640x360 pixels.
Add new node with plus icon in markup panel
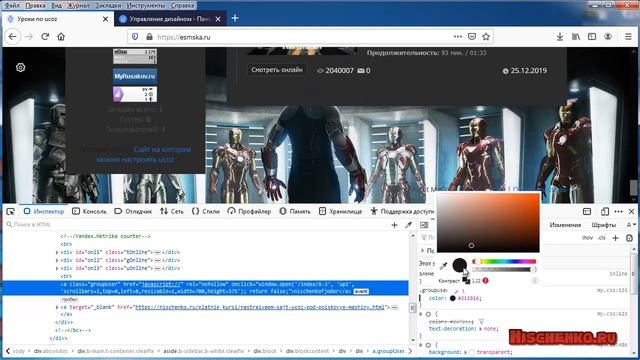pyautogui.click(x=394, y=225)
